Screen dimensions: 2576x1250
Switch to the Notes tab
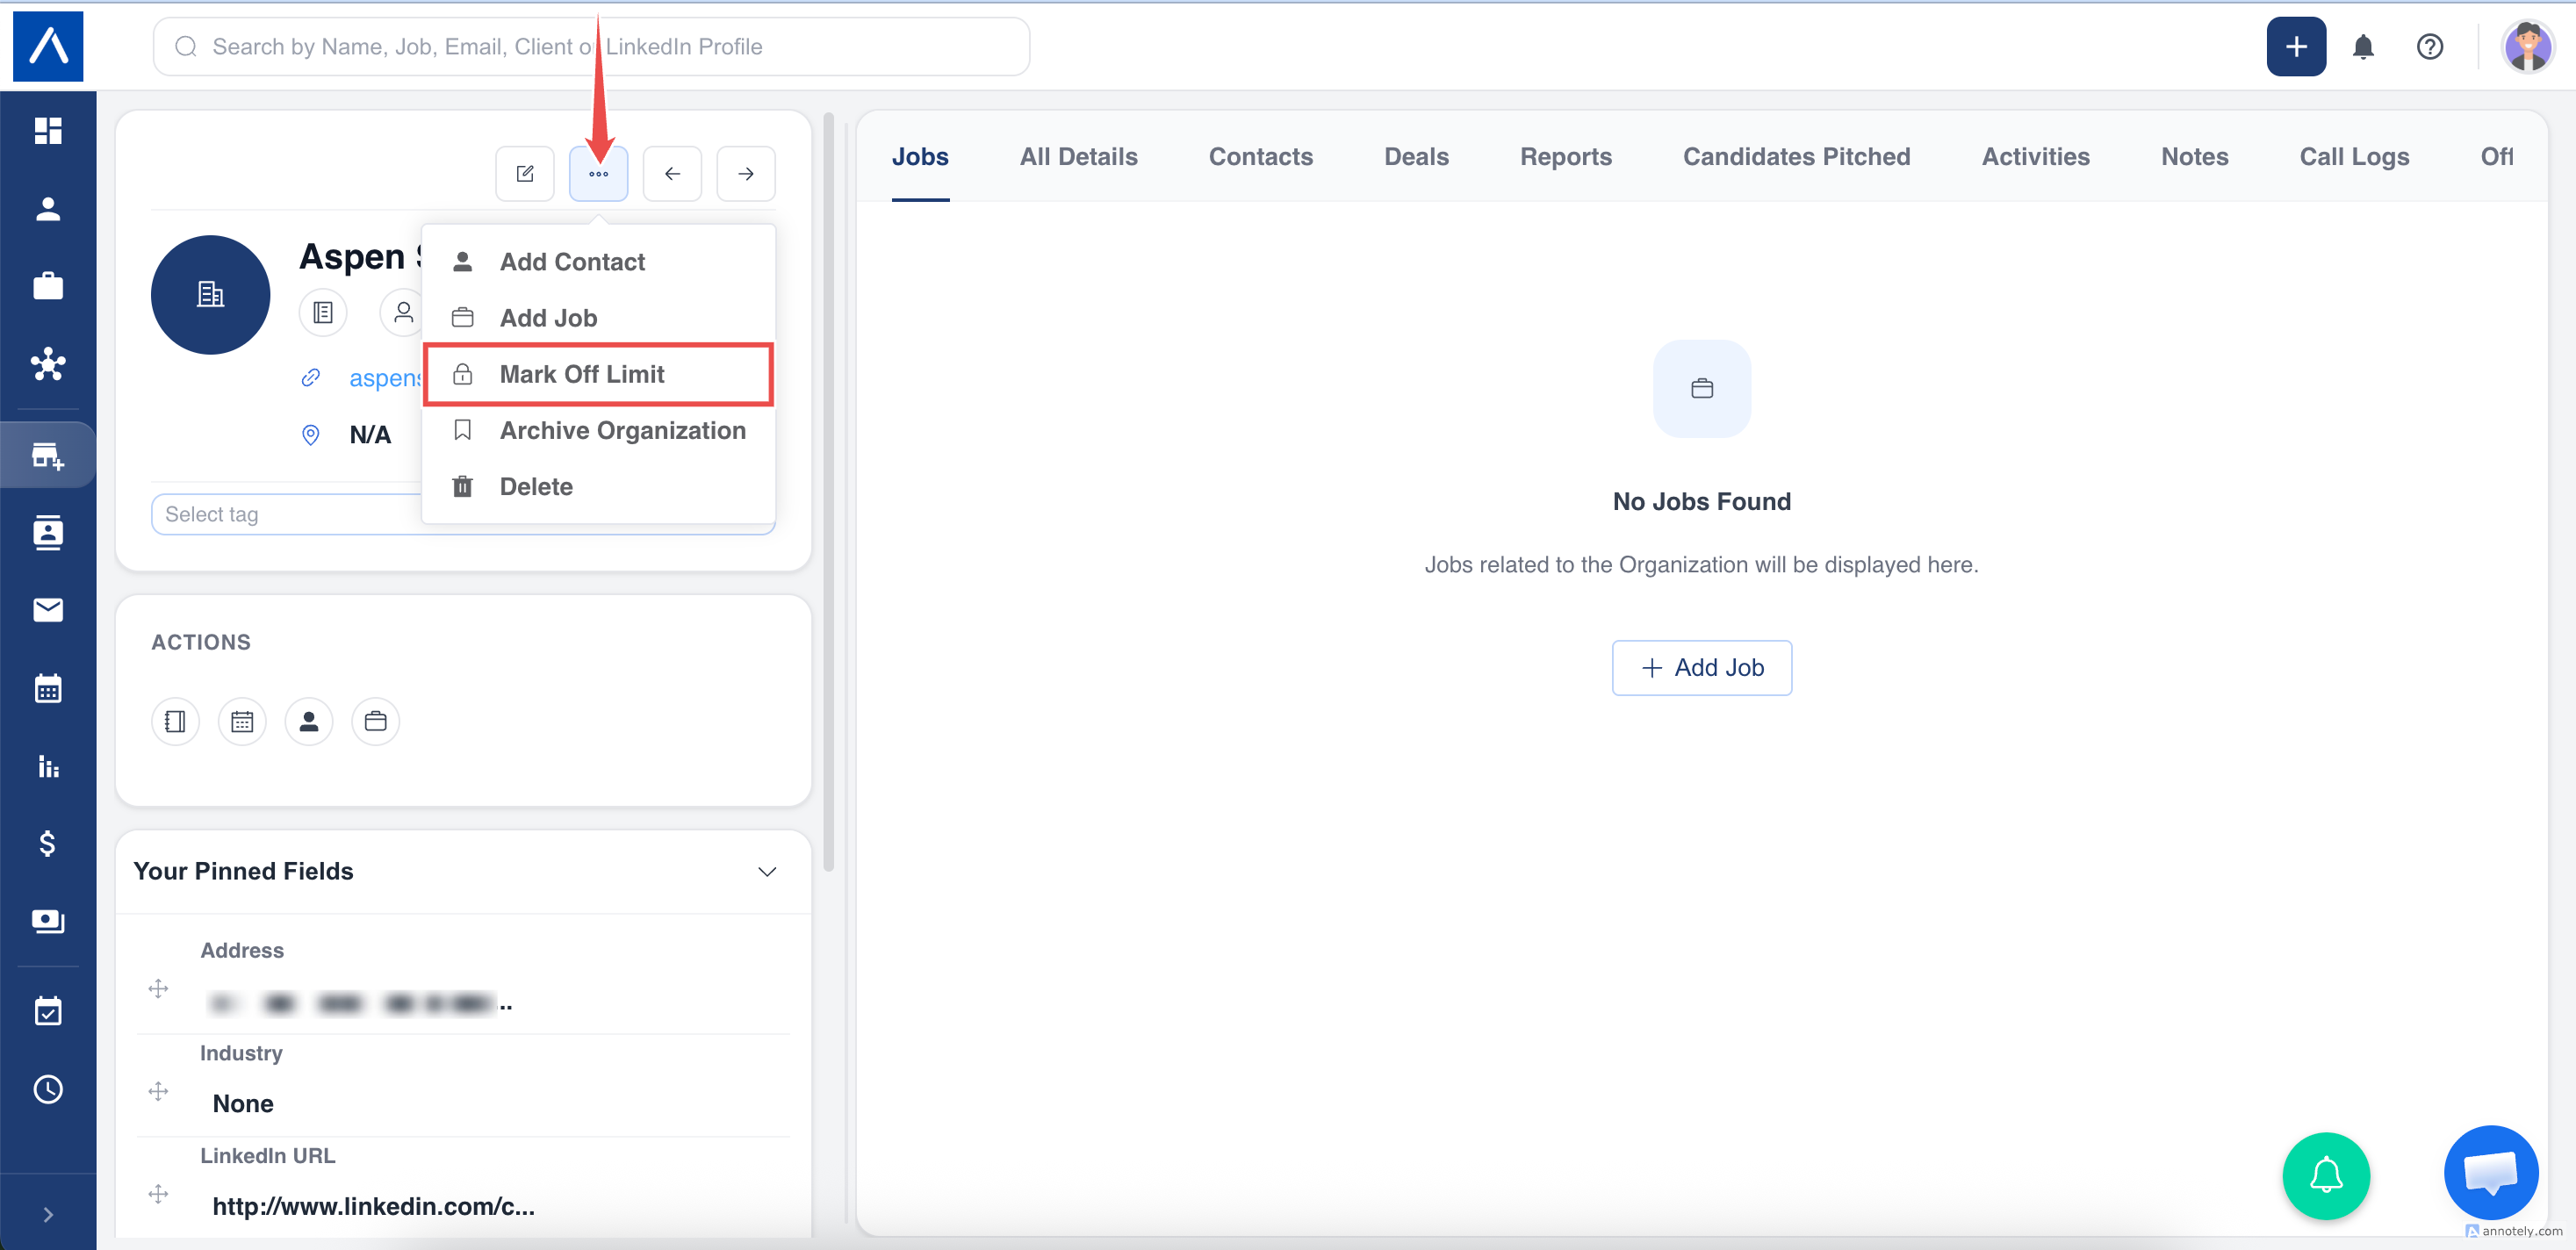coord(2194,157)
